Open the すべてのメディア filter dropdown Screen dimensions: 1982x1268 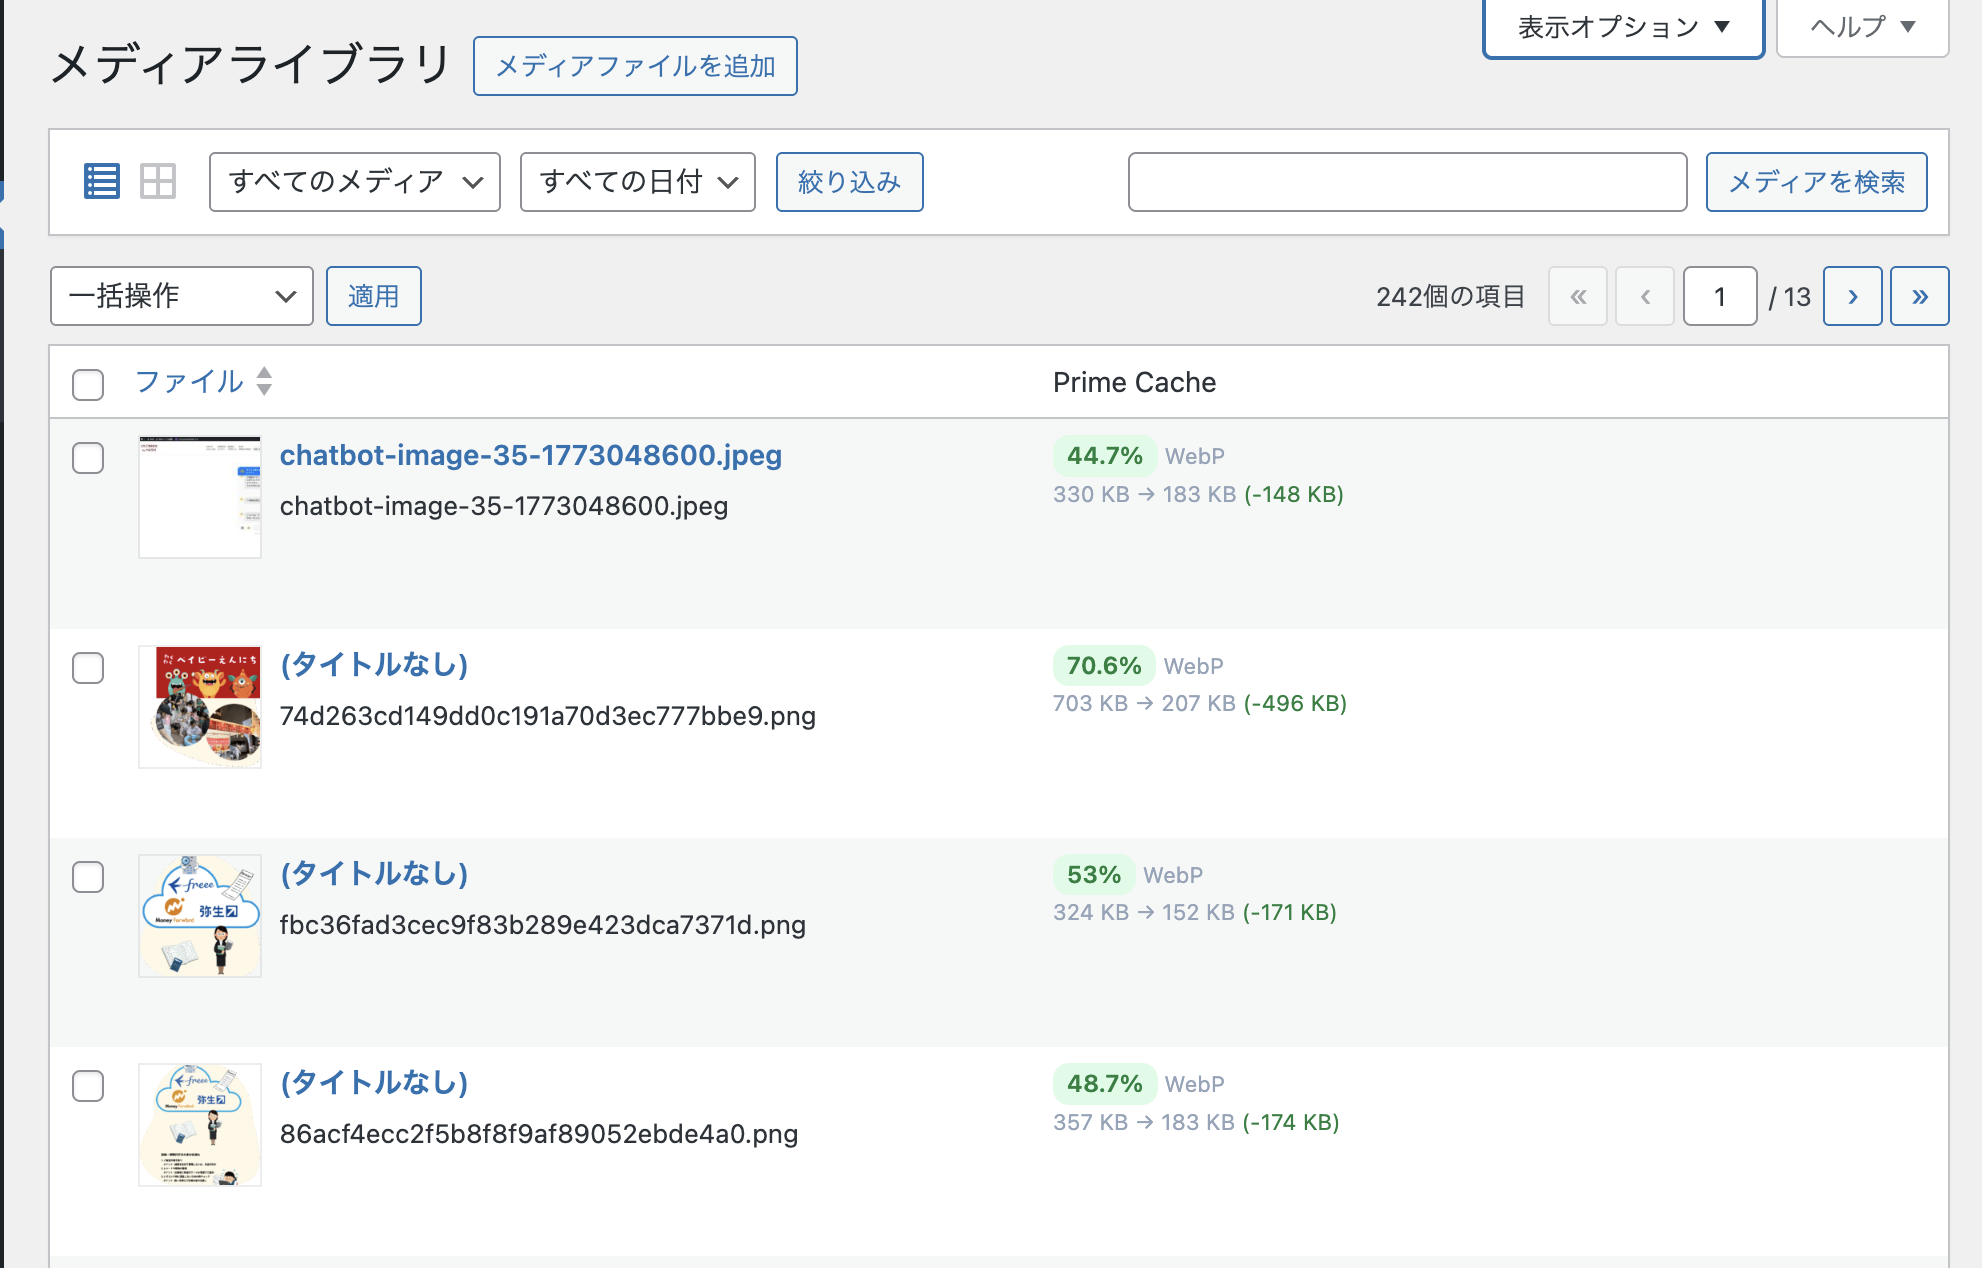(355, 182)
